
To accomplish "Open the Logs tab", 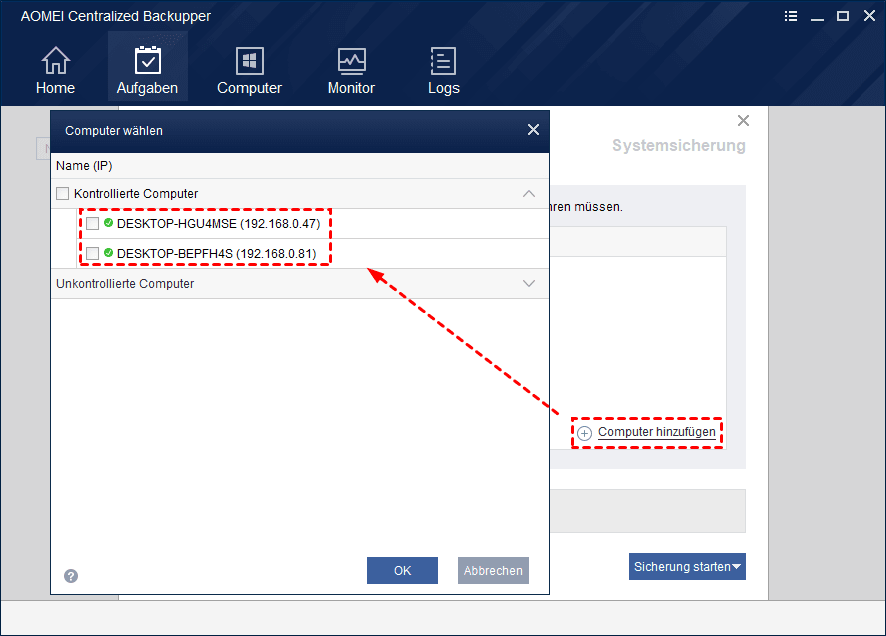I will point(444,70).
